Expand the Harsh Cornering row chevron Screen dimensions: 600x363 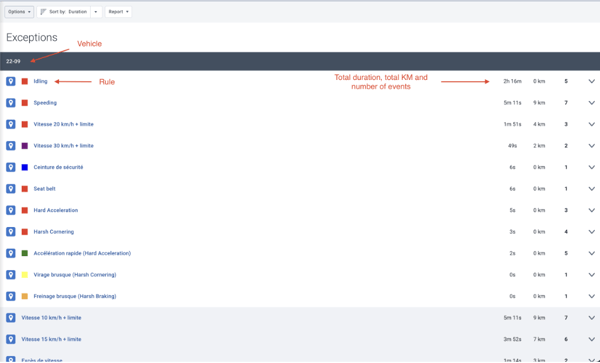point(592,232)
